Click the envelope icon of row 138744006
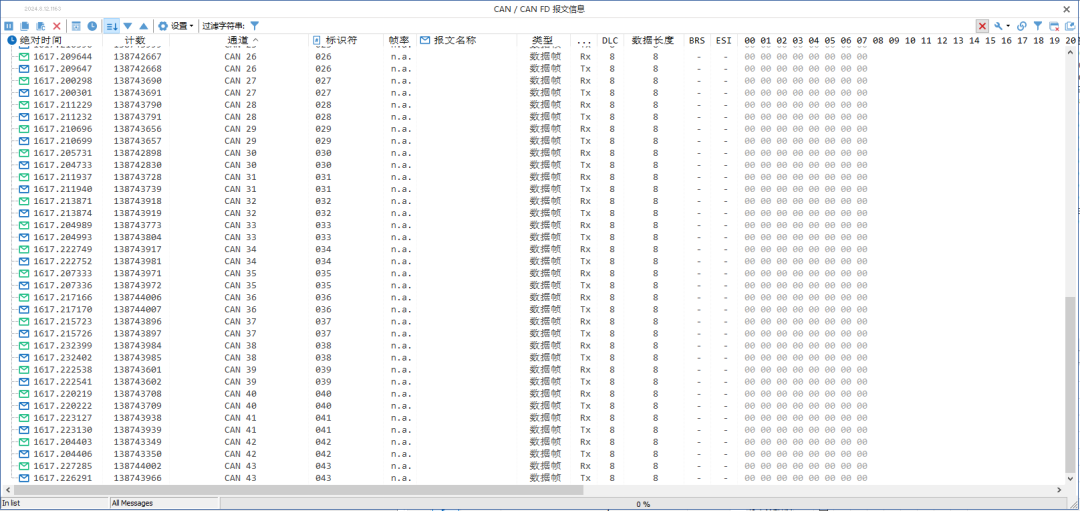 [x=24, y=298]
